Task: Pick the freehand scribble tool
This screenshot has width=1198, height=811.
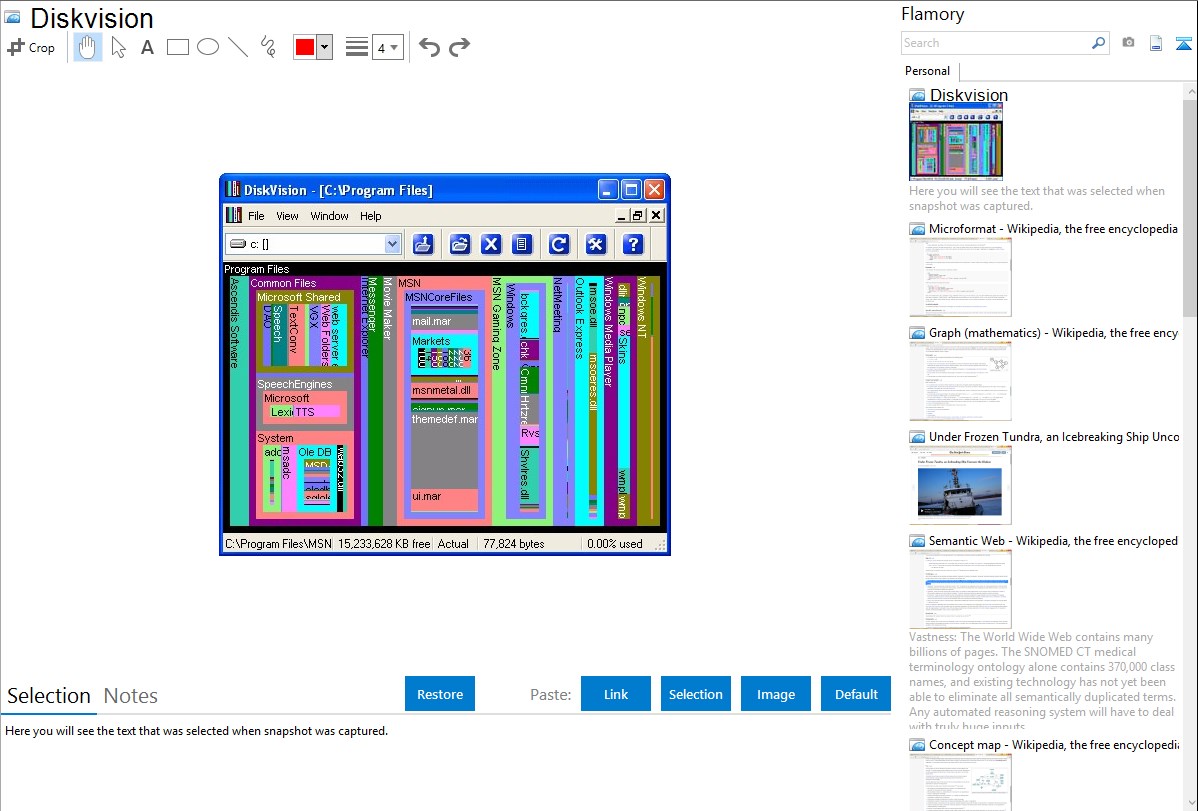Action: coord(268,47)
